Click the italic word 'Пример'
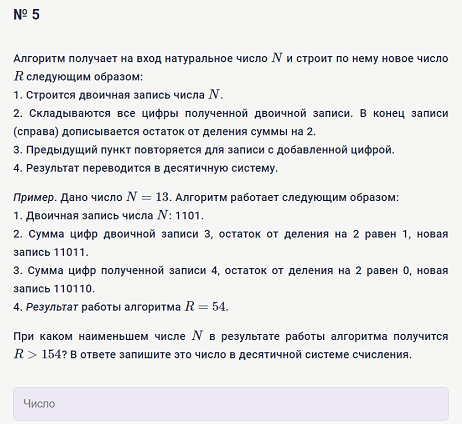Image resolution: width=462 pixels, height=424 pixels. pos(34,198)
